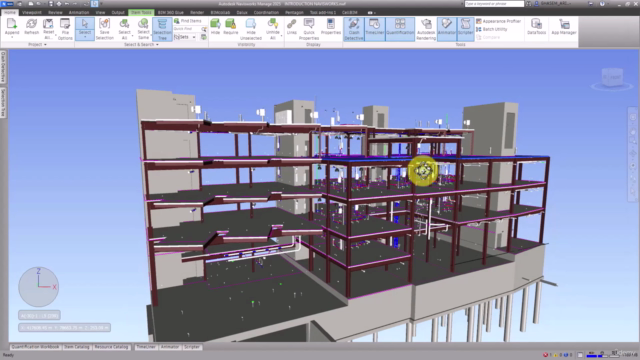The height and width of the screenshot is (360, 640).
Task: Open File Options dialog
Action: pyautogui.click(x=65, y=29)
